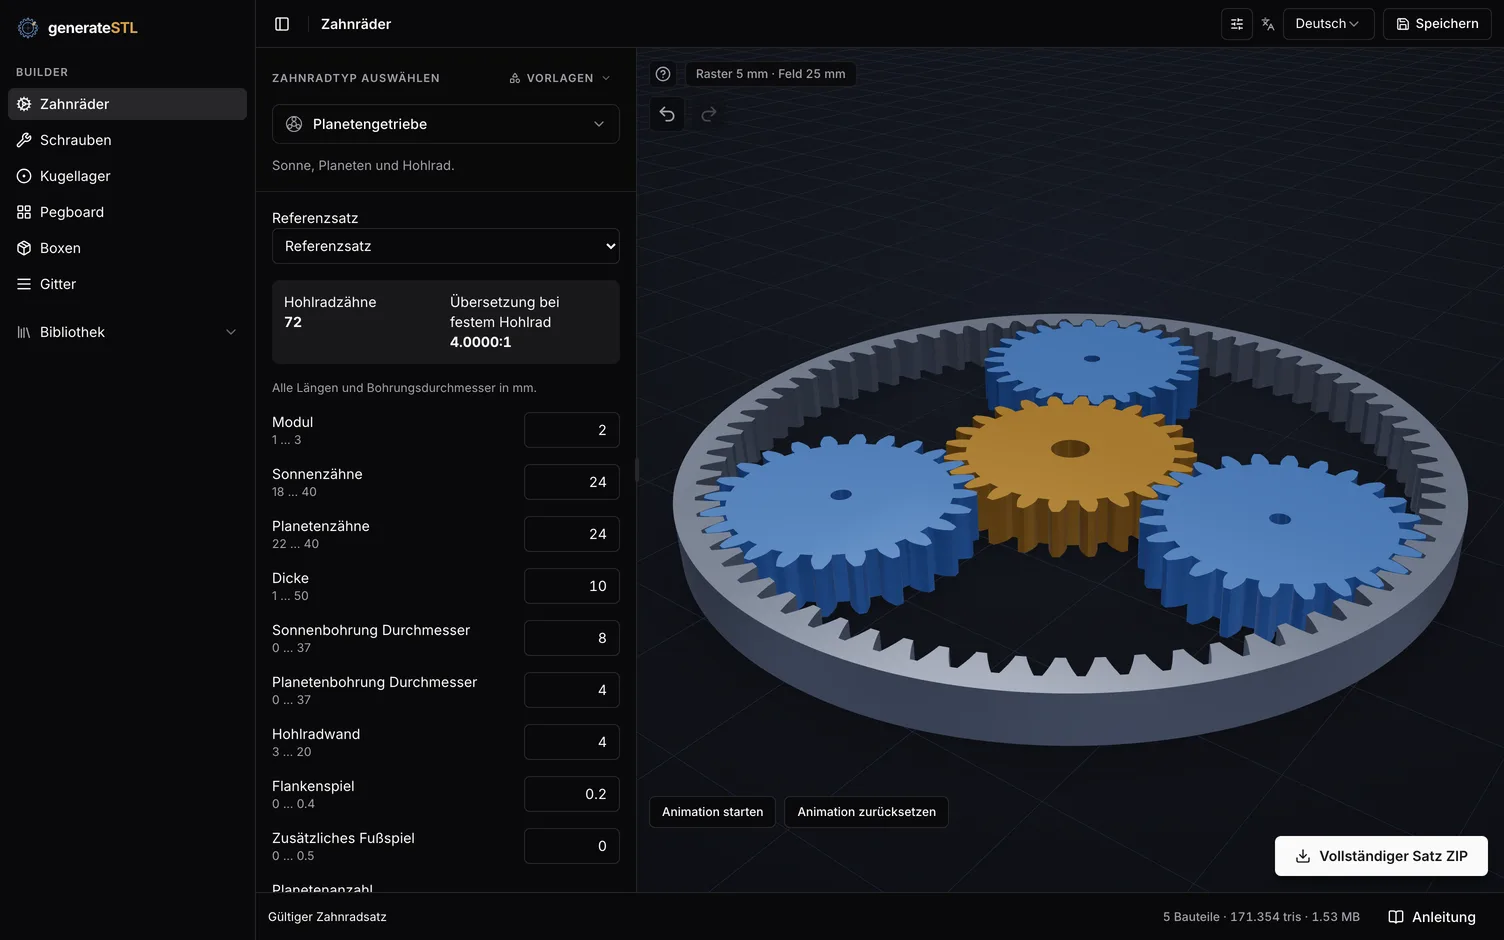Click the Speichern button
The image size is (1504, 940).
pyautogui.click(x=1437, y=24)
